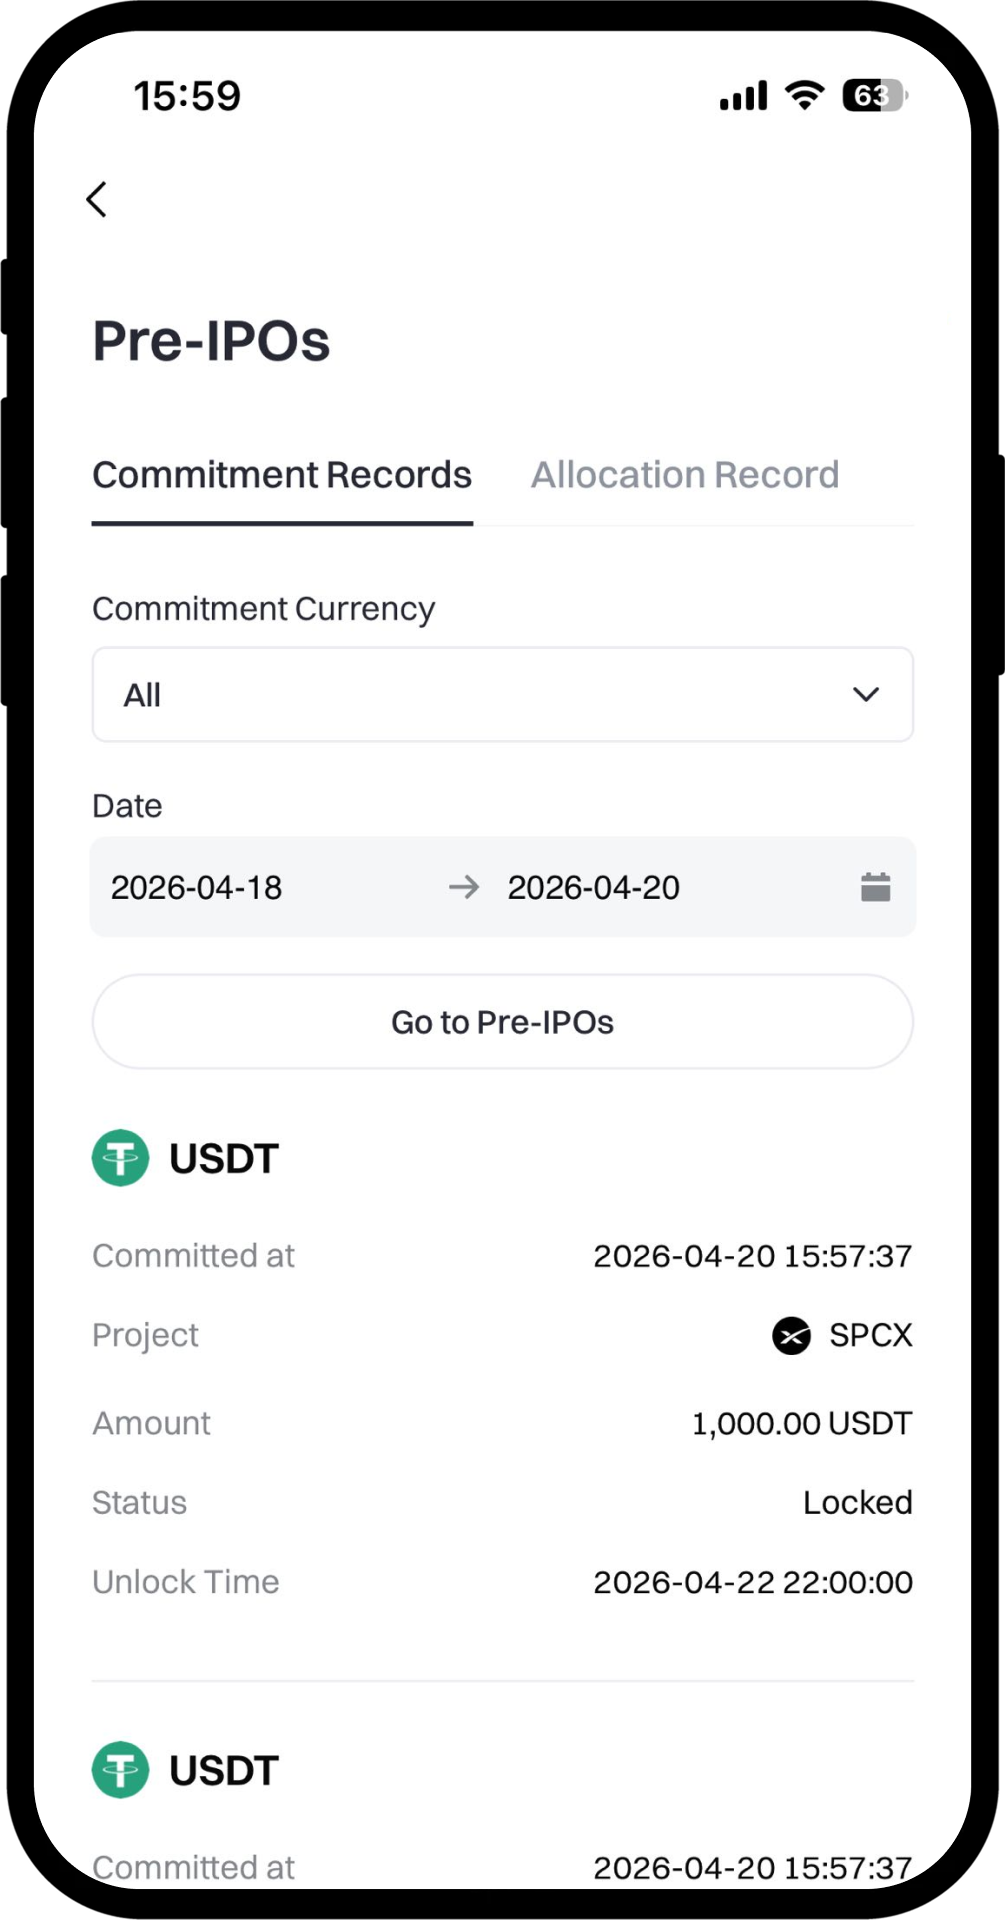Switch to Allocation Record tab

coord(685,475)
